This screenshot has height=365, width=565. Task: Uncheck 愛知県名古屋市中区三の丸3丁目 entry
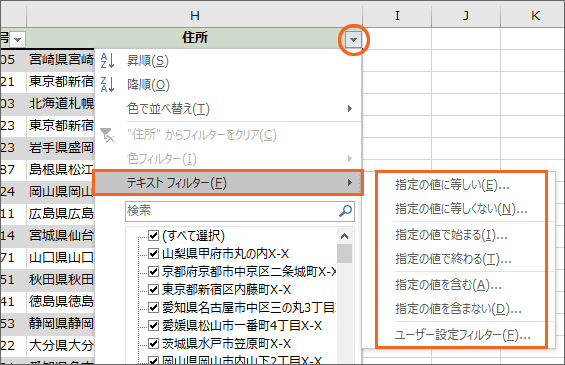click(x=154, y=307)
